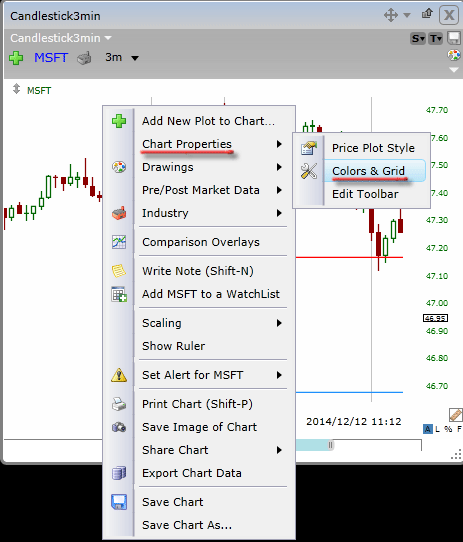Click the 47.70 price axis label

pyautogui.click(x=437, y=110)
